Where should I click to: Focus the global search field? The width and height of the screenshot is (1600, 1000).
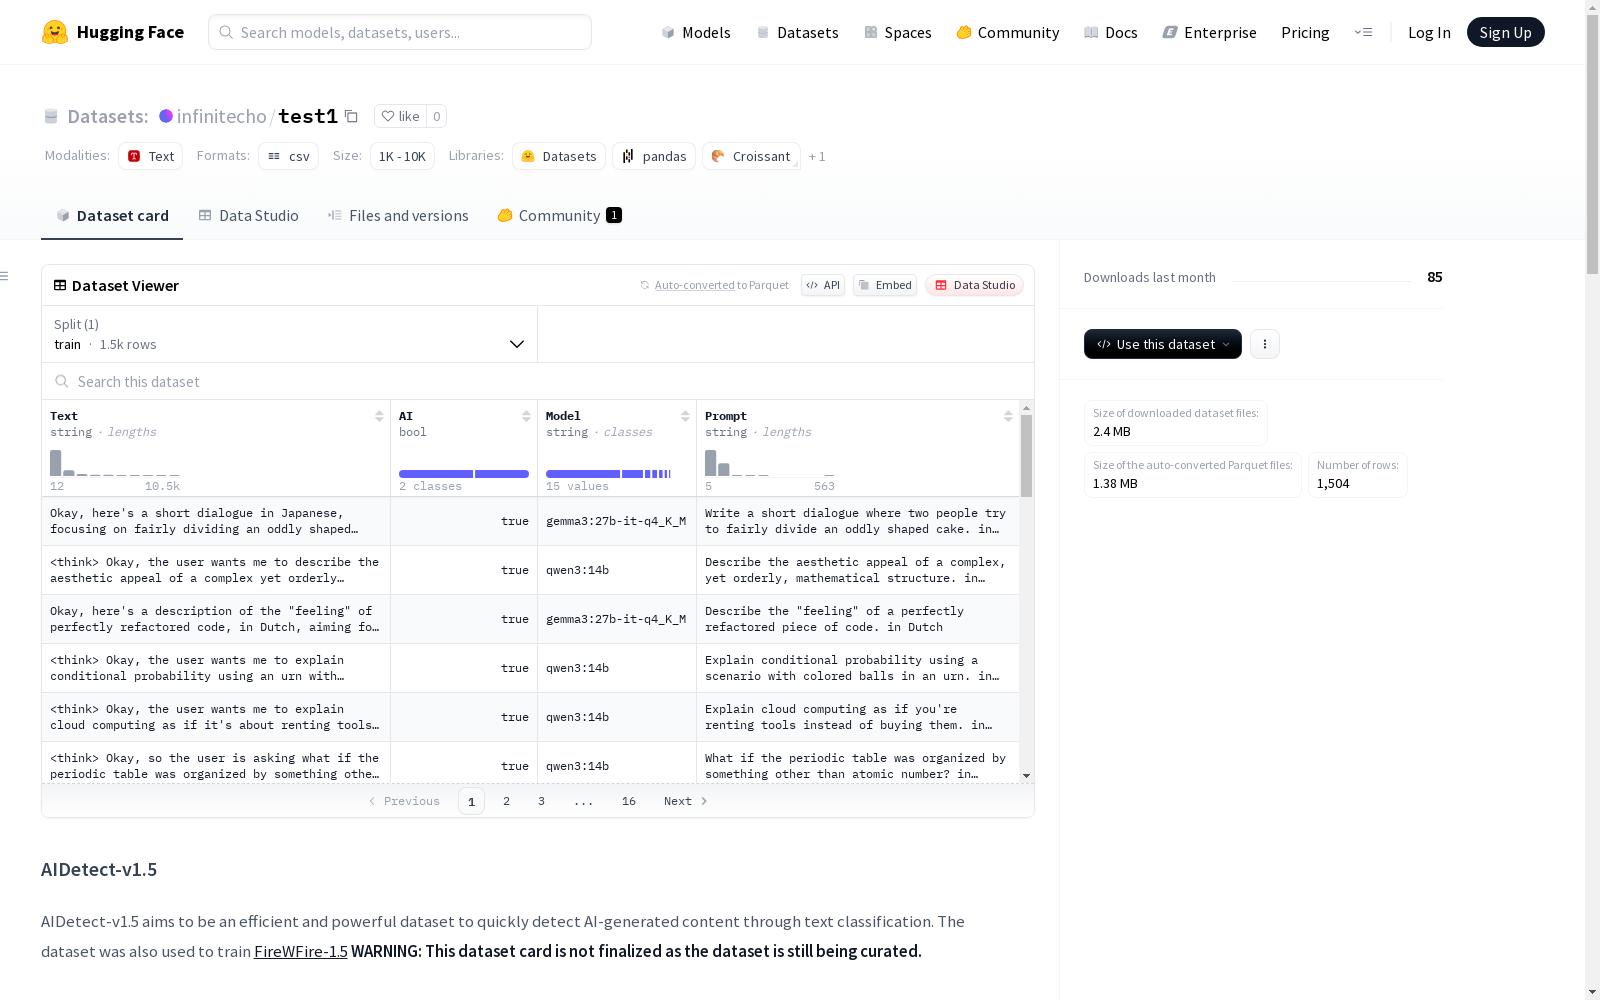pyautogui.click(x=400, y=32)
